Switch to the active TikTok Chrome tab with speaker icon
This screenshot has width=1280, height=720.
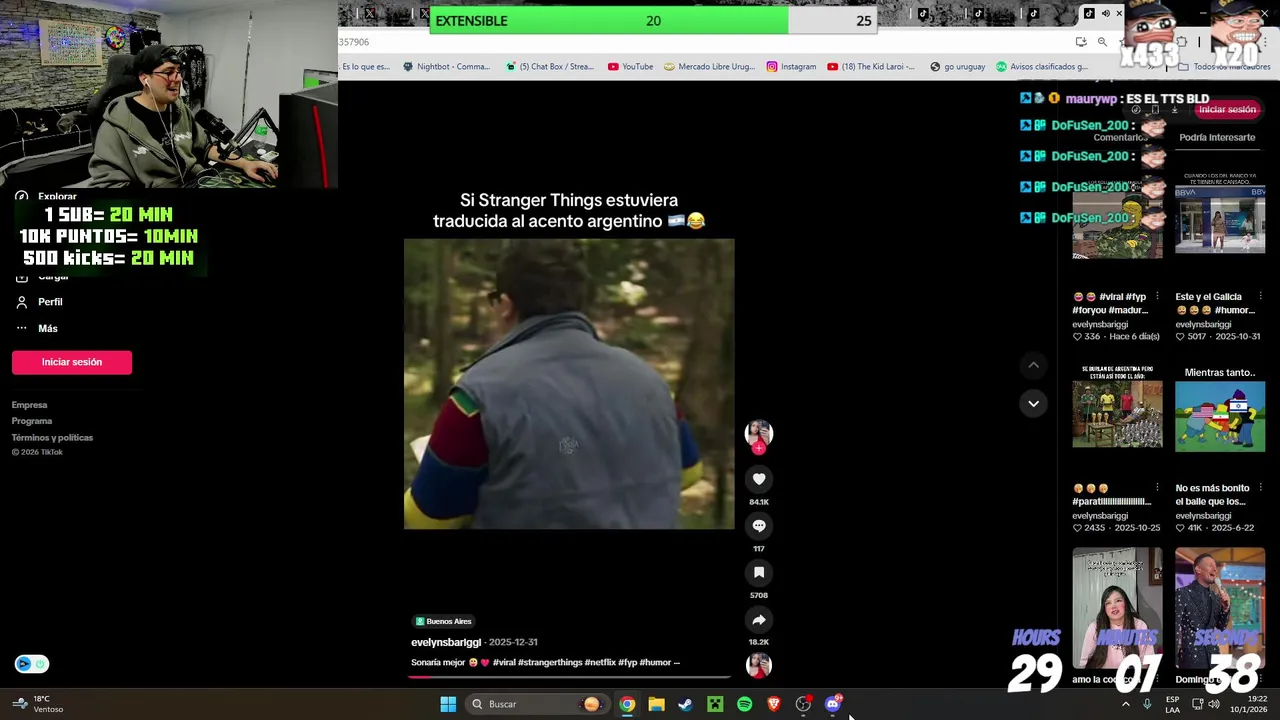1103,13
